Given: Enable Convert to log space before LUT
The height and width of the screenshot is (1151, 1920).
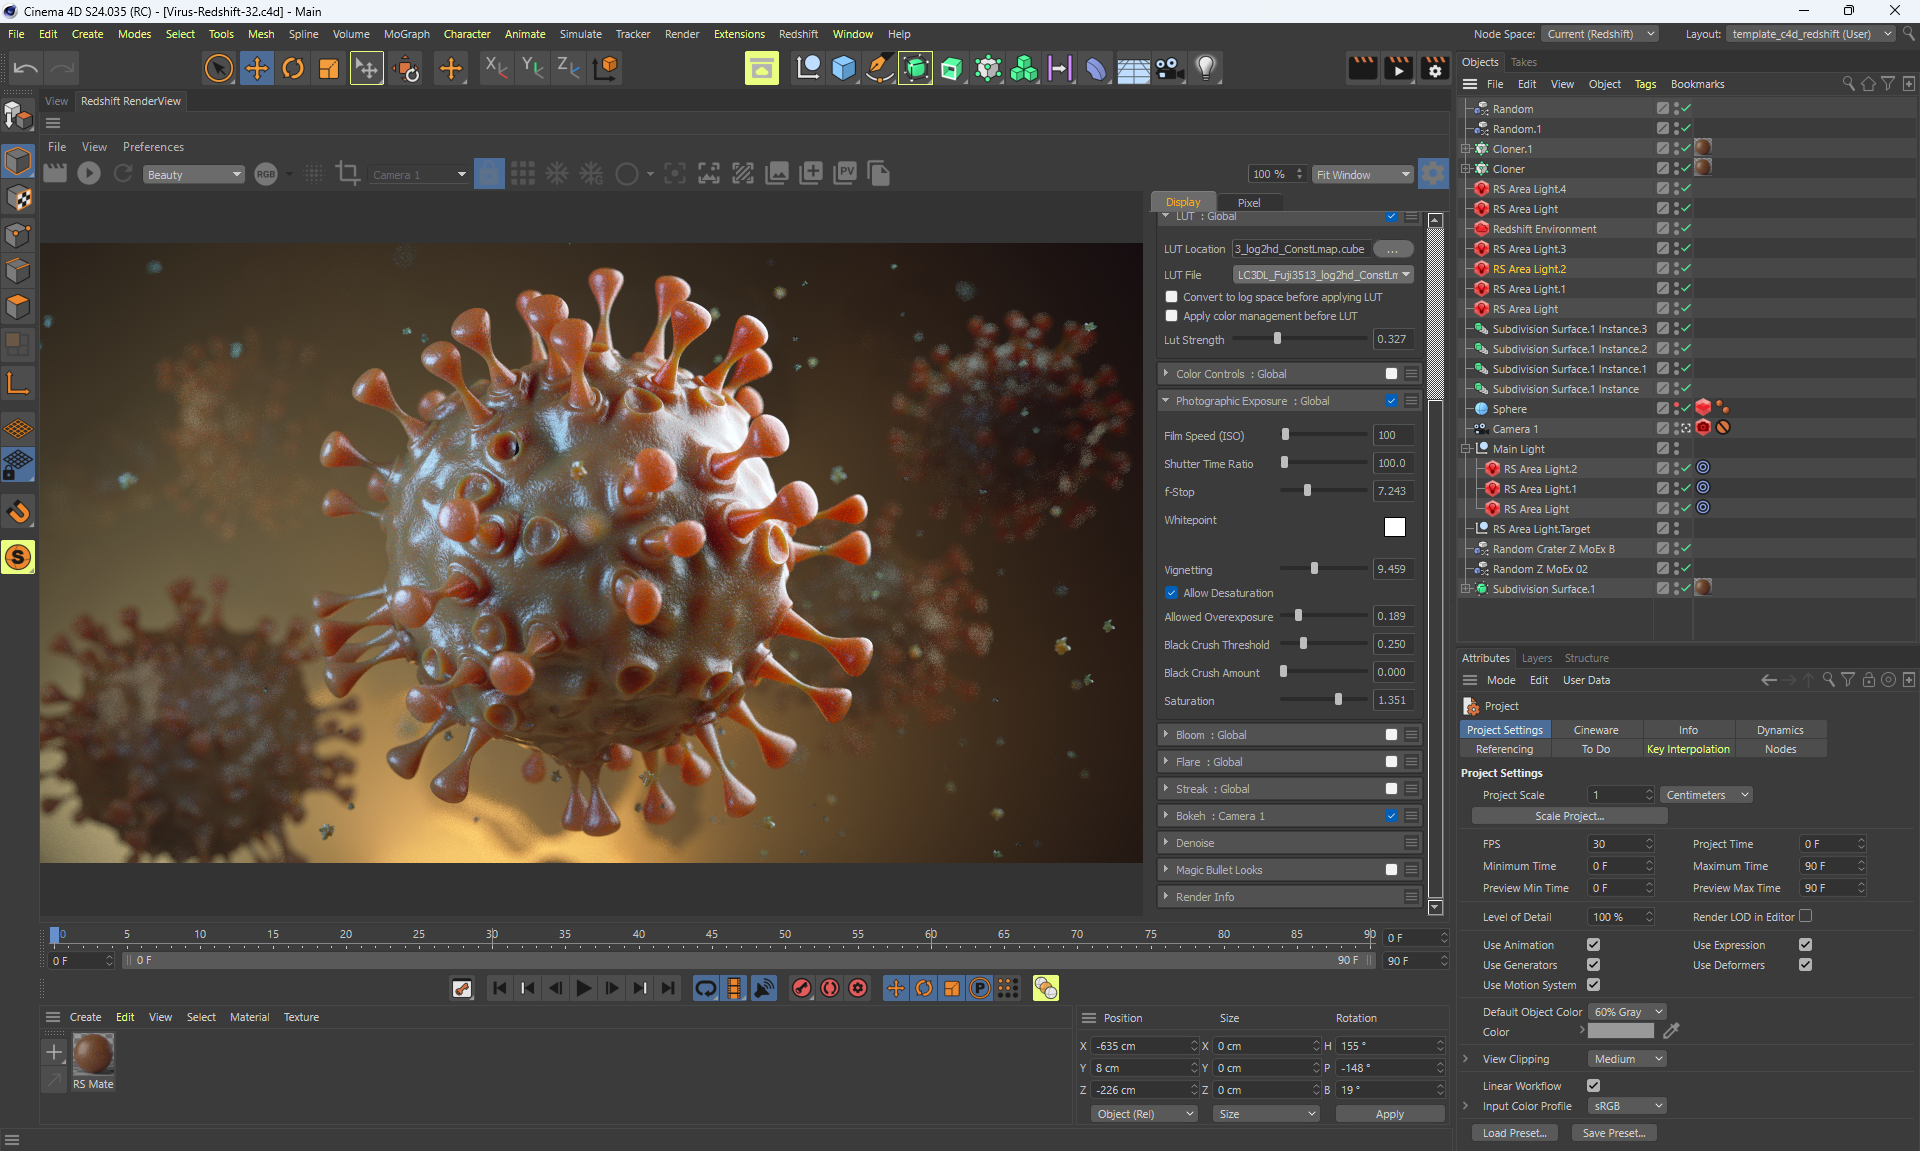Looking at the screenshot, I should tap(1171, 297).
